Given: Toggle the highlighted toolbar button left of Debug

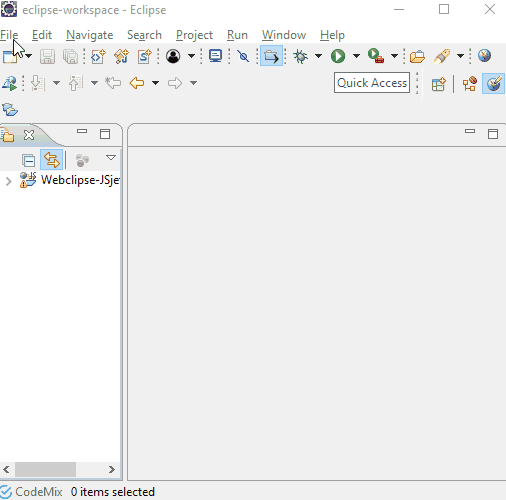Looking at the screenshot, I should (x=271, y=56).
